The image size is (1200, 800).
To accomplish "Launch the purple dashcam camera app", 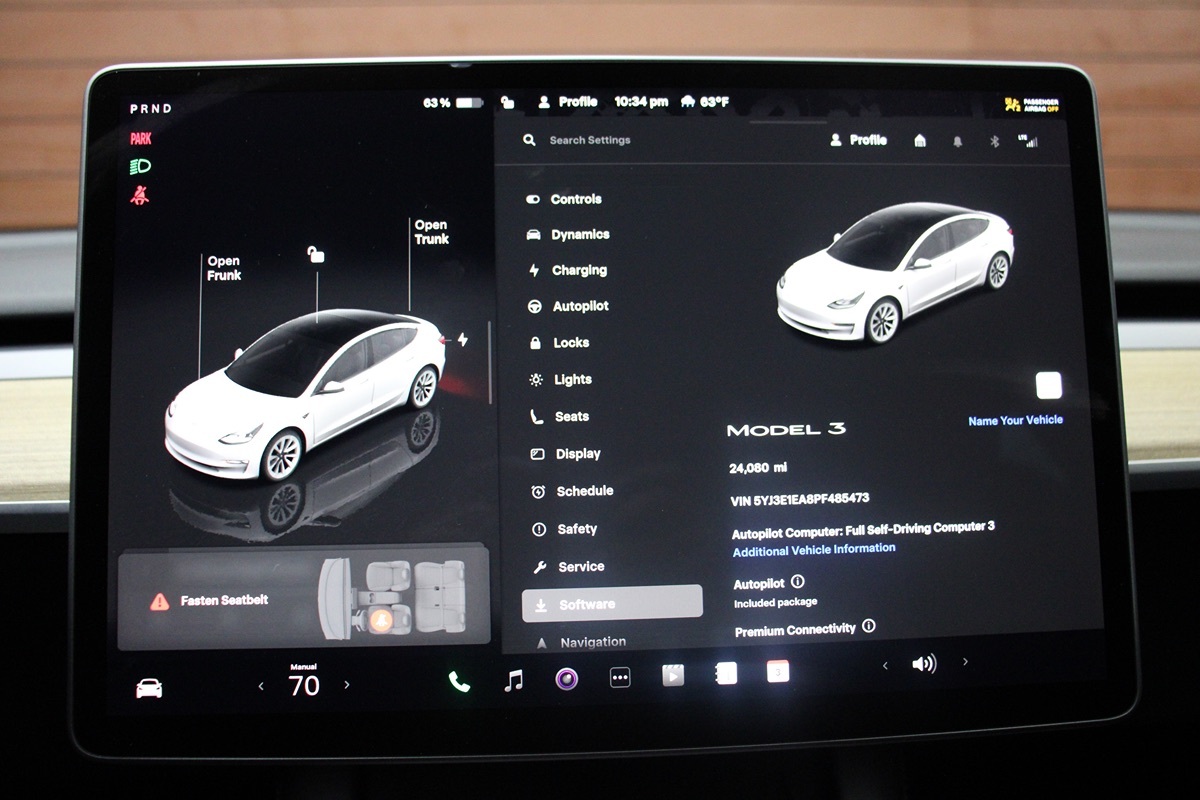I will [x=567, y=680].
